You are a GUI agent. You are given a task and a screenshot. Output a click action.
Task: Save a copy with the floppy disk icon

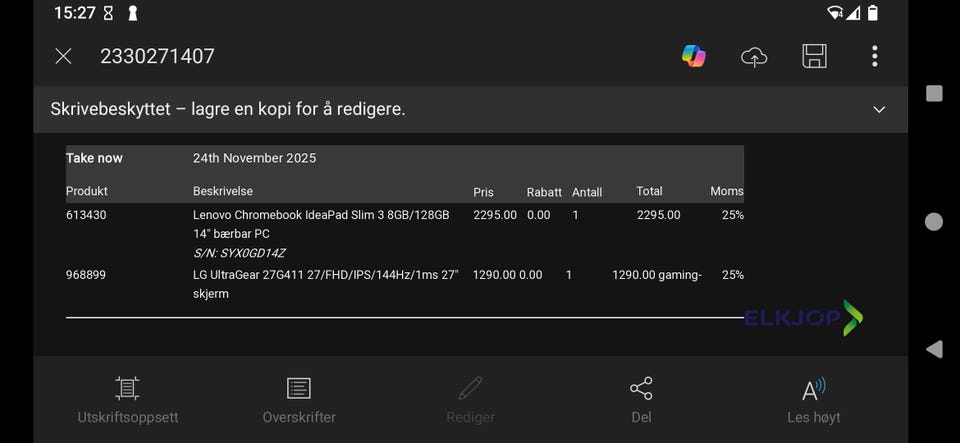[x=814, y=56]
